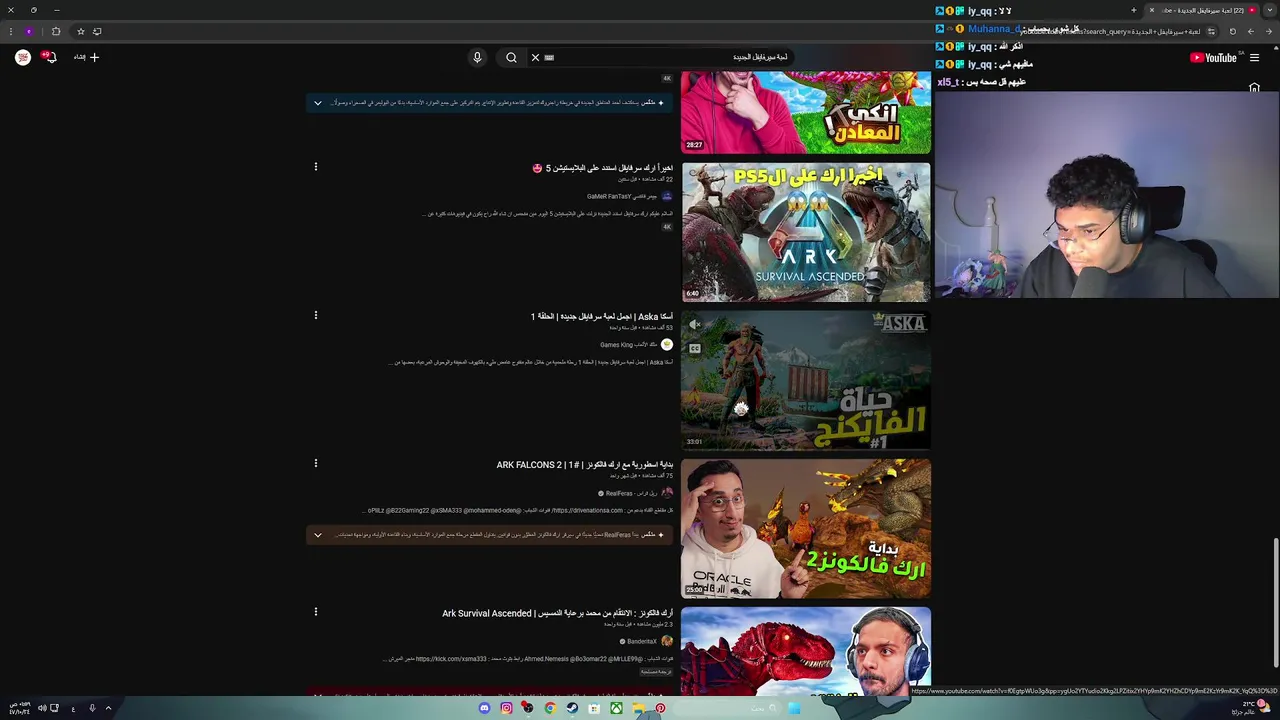This screenshot has width=1280, height=720.
Task: Expand the summary chevron under ARK FALCONS 2
Action: point(318,535)
